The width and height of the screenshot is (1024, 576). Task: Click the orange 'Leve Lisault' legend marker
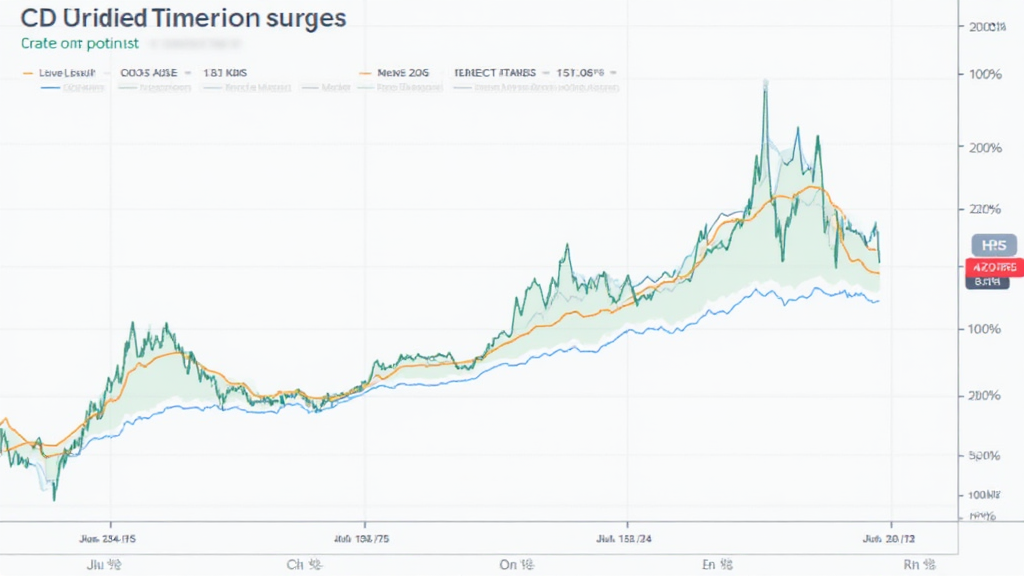pos(27,73)
